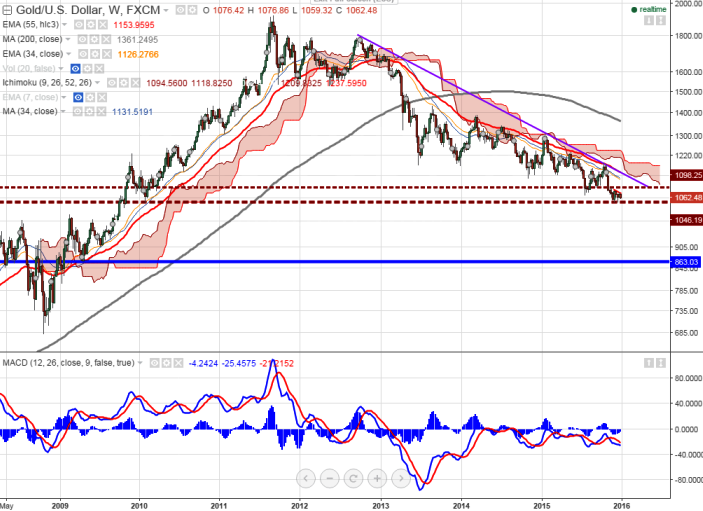
Task: Open Vol (20, false) dropdown arrow
Action: tap(61, 69)
